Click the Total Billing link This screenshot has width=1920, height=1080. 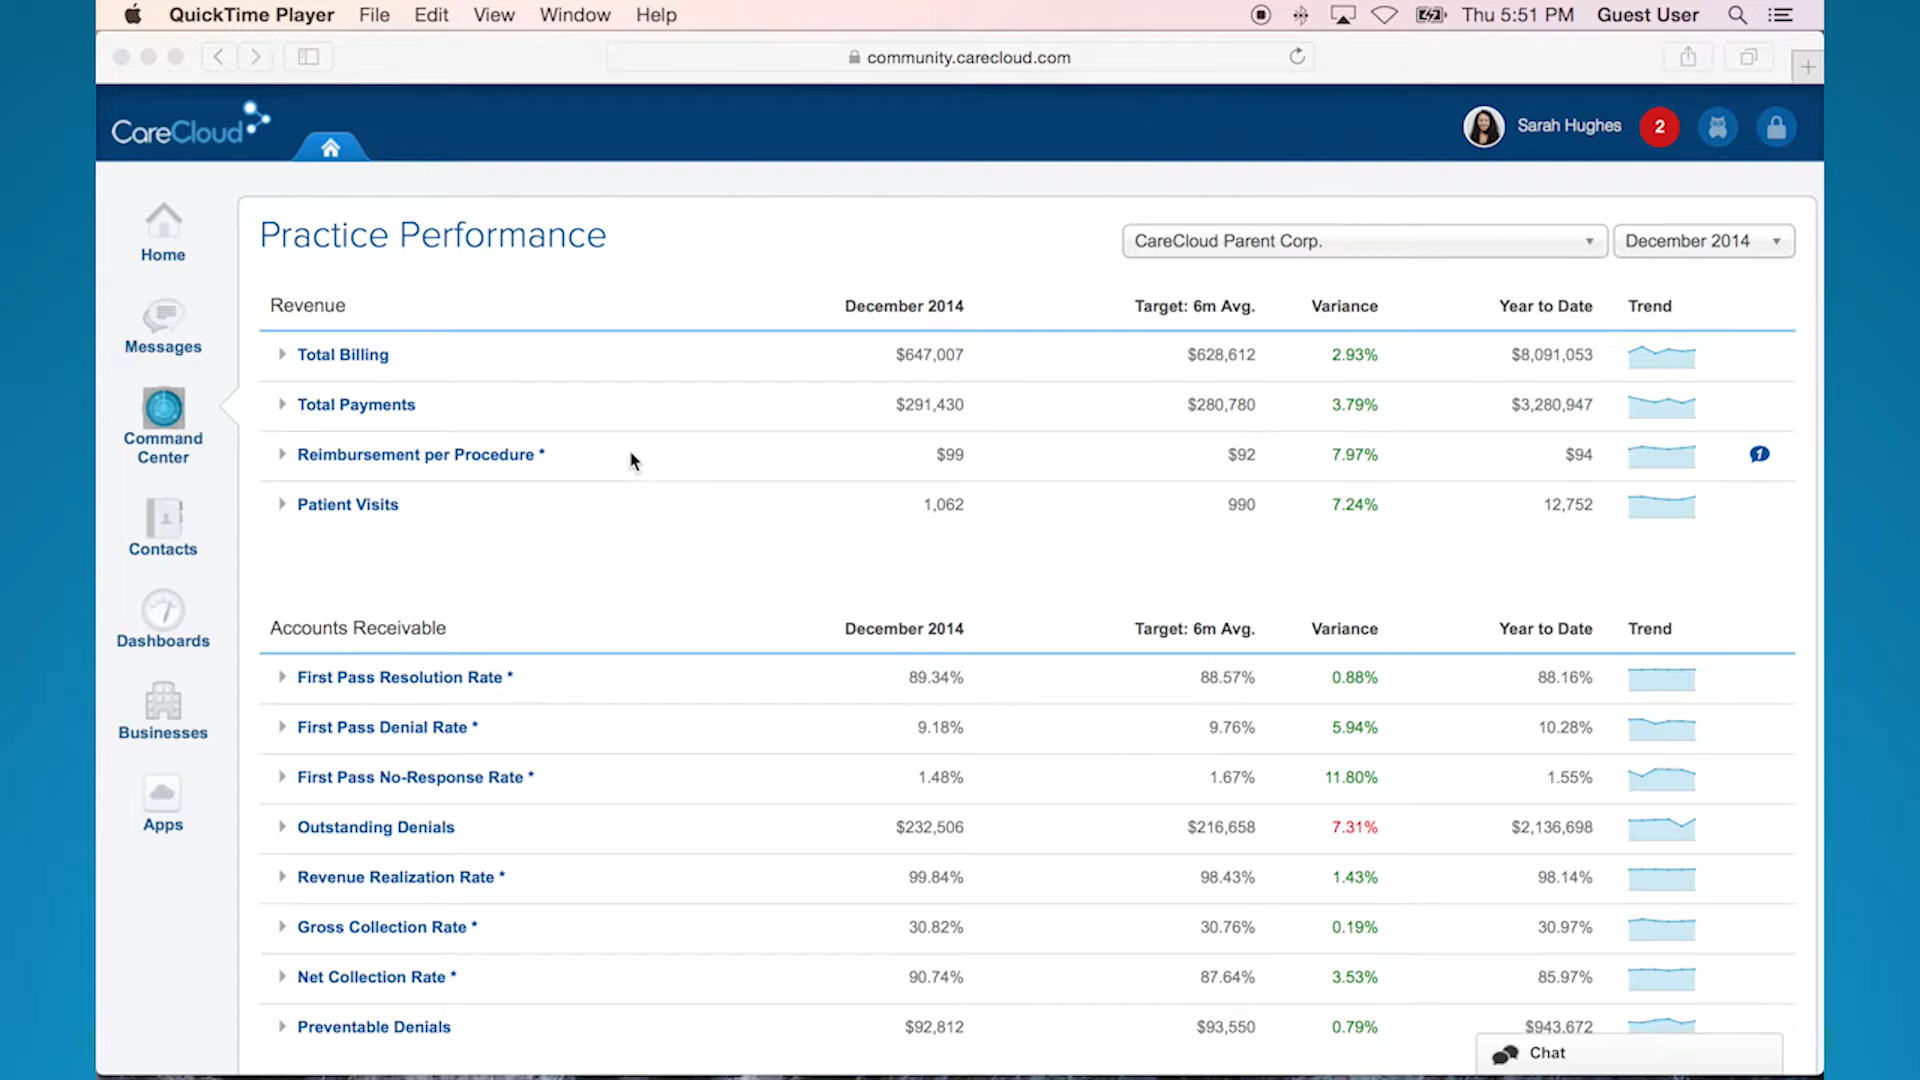click(343, 355)
